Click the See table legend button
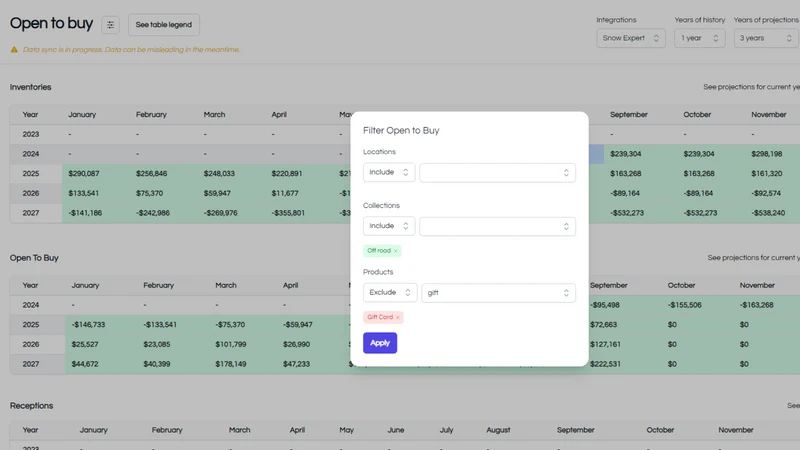Image resolution: width=800 pixels, height=450 pixels. (164, 24)
